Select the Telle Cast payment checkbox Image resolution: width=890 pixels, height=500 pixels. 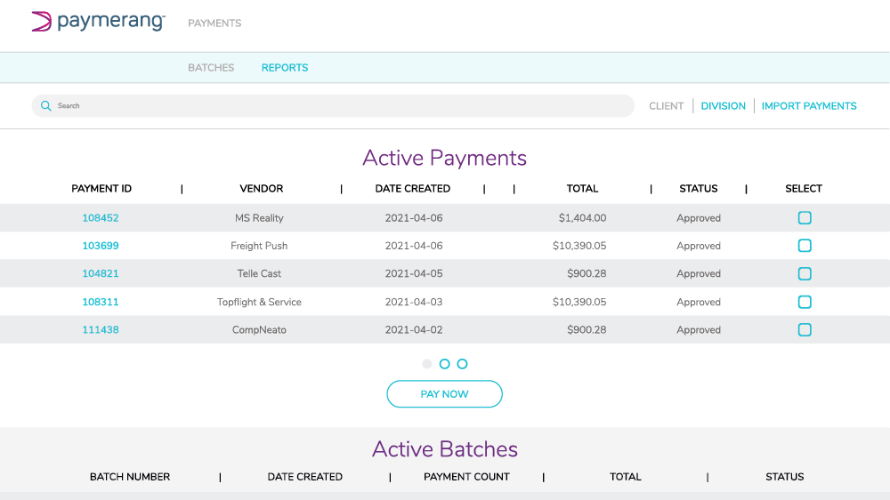point(804,274)
